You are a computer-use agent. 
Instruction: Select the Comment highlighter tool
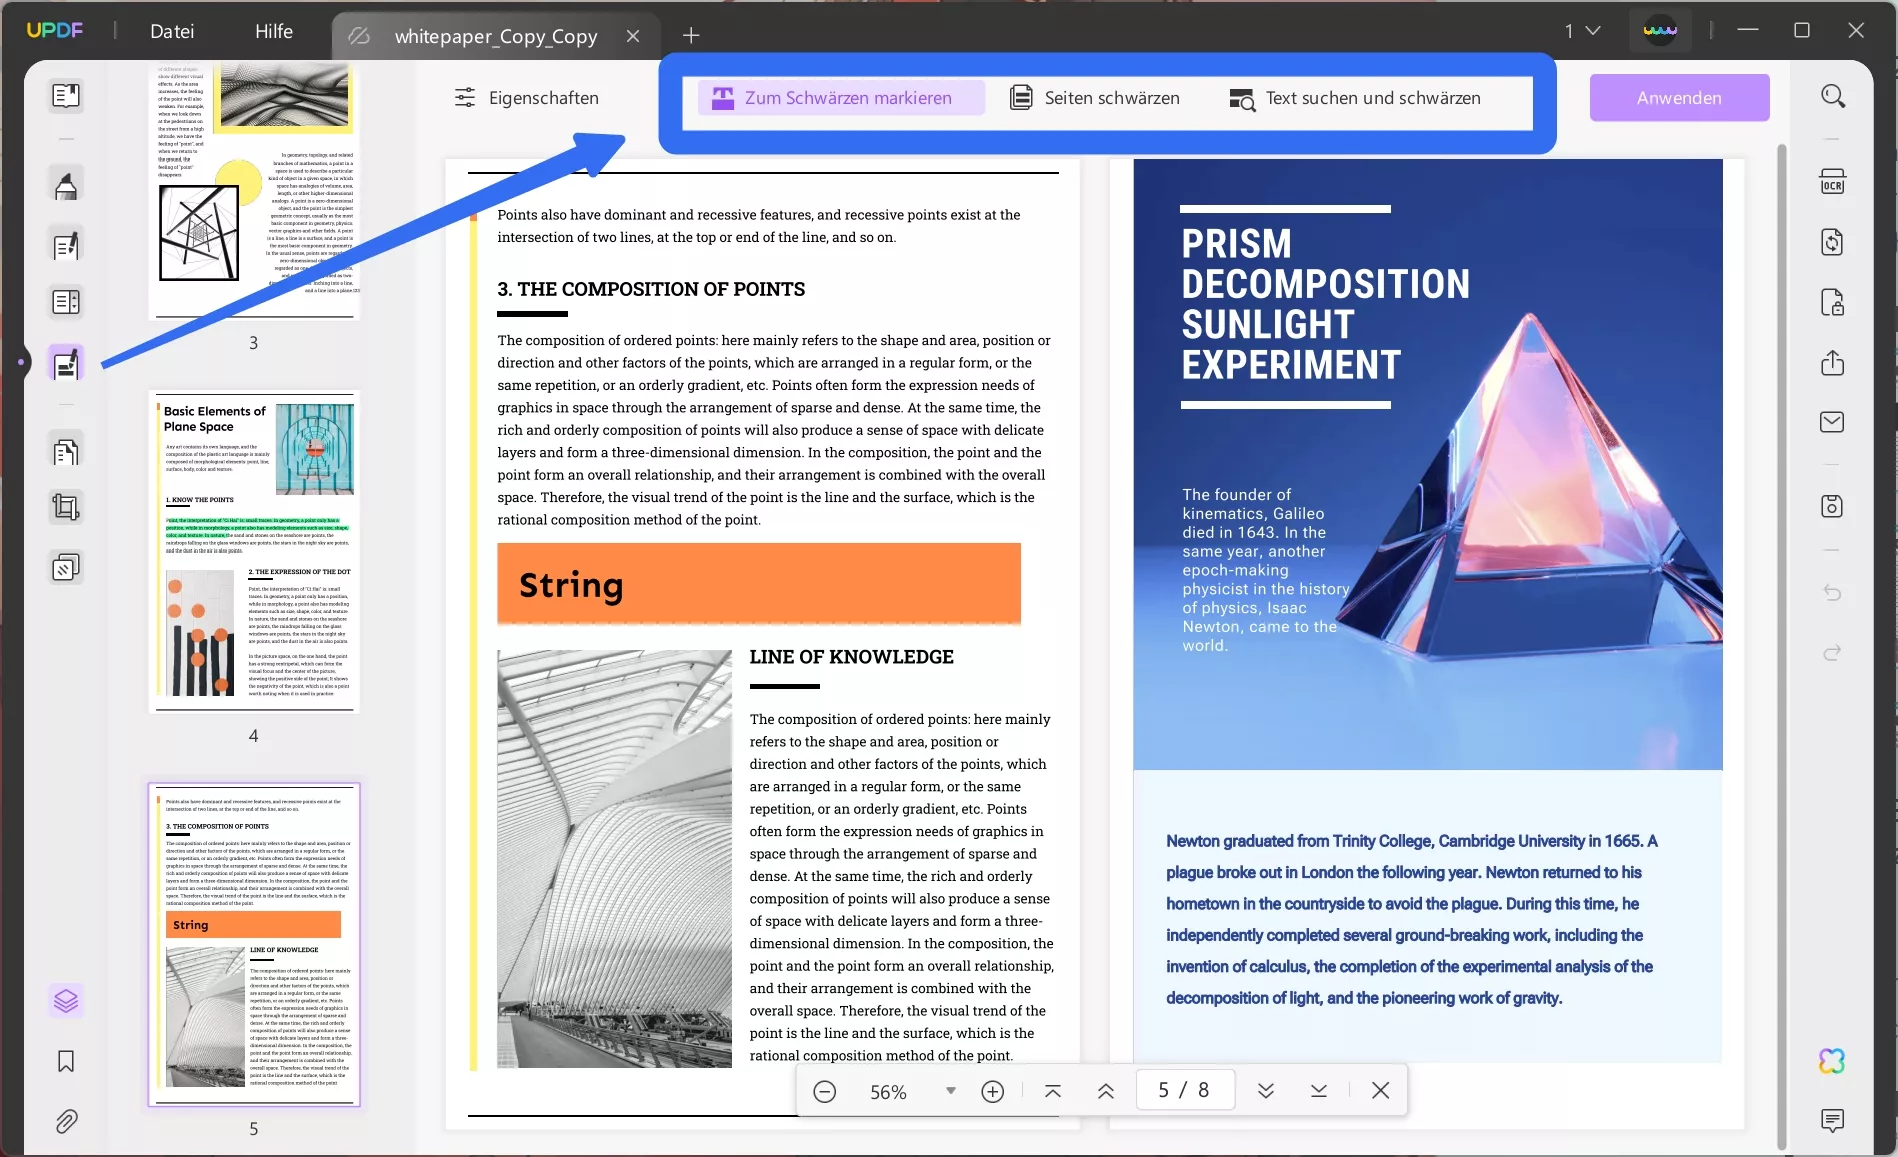click(66, 186)
